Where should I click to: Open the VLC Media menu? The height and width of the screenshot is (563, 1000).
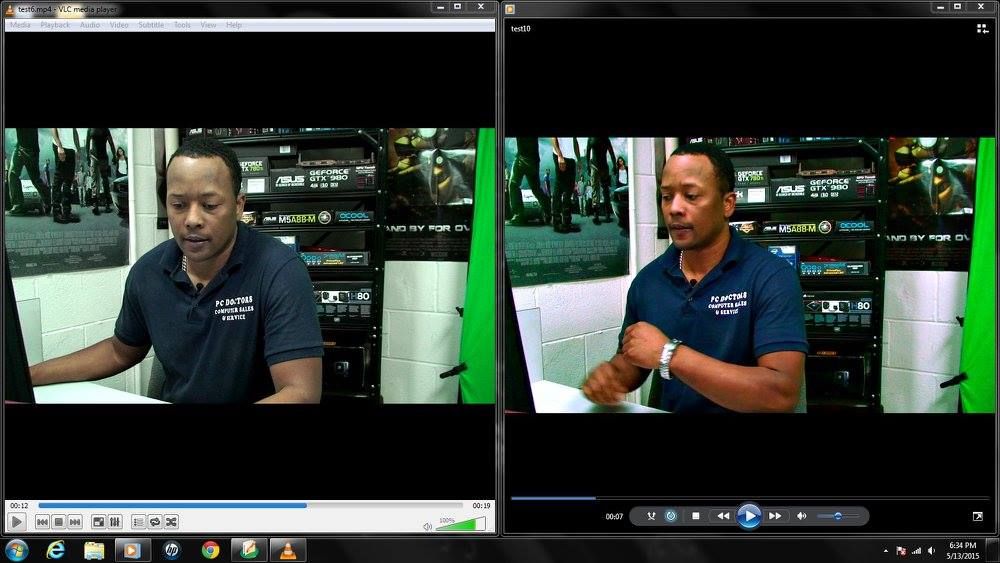pos(20,25)
